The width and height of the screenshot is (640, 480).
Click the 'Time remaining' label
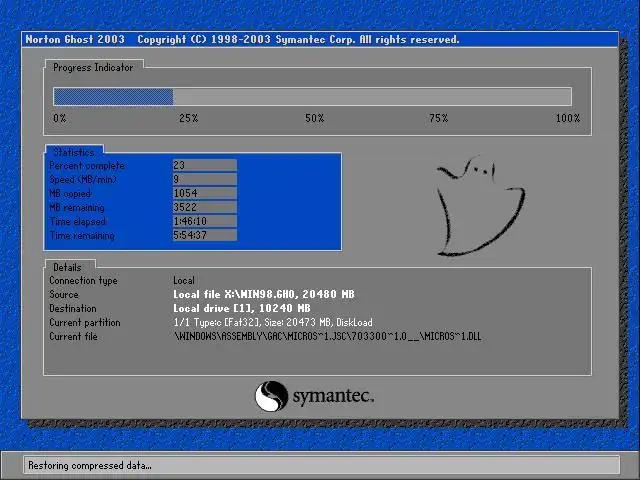82,236
